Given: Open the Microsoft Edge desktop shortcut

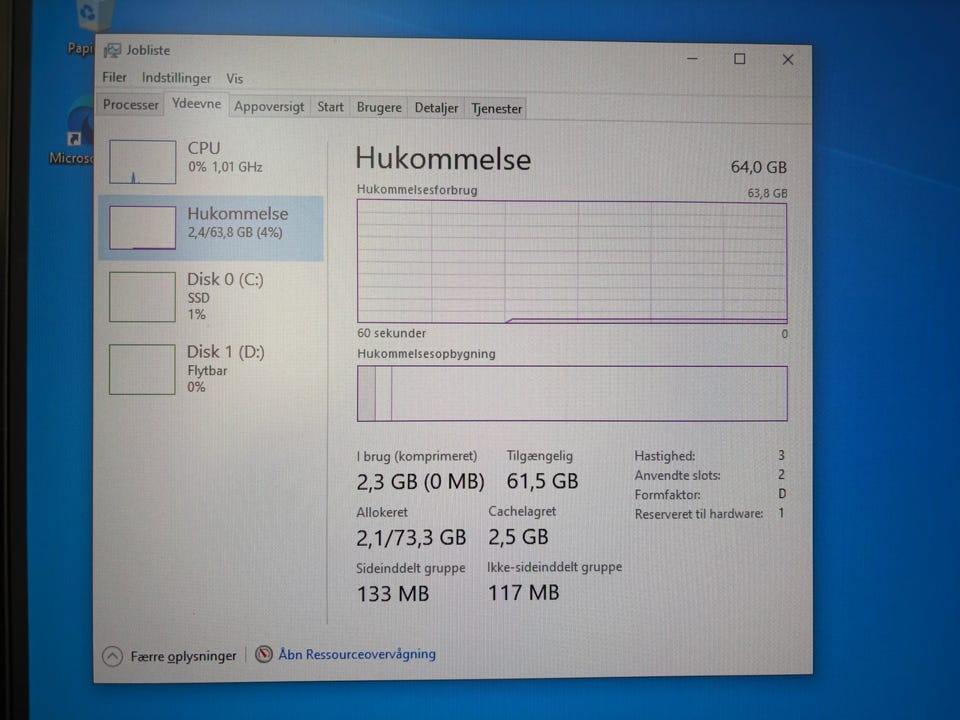Looking at the screenshot, I should click(x=80, y=122).
